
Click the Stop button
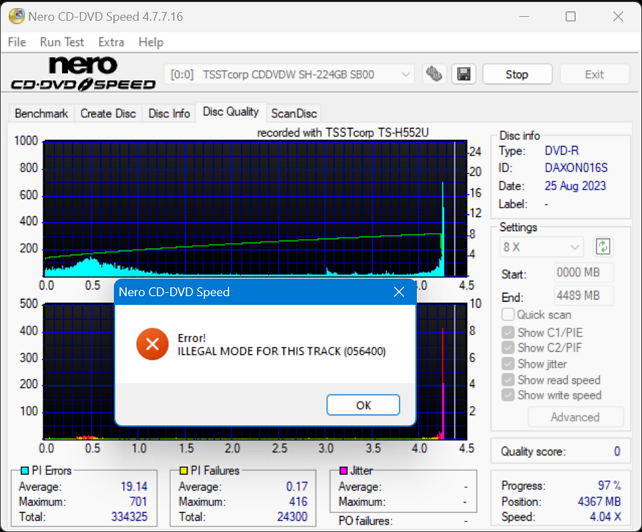(x=517, y=75)
